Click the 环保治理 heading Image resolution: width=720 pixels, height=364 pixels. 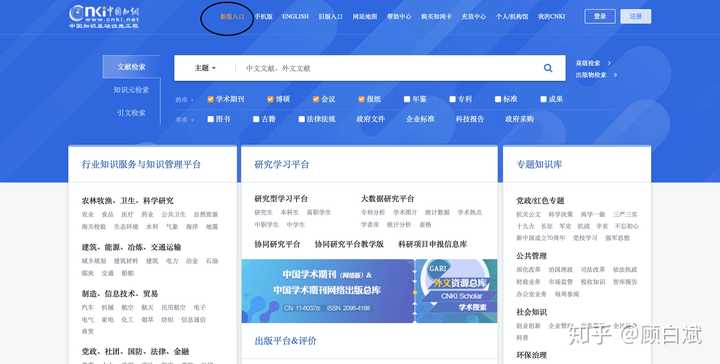pos(532,355)
